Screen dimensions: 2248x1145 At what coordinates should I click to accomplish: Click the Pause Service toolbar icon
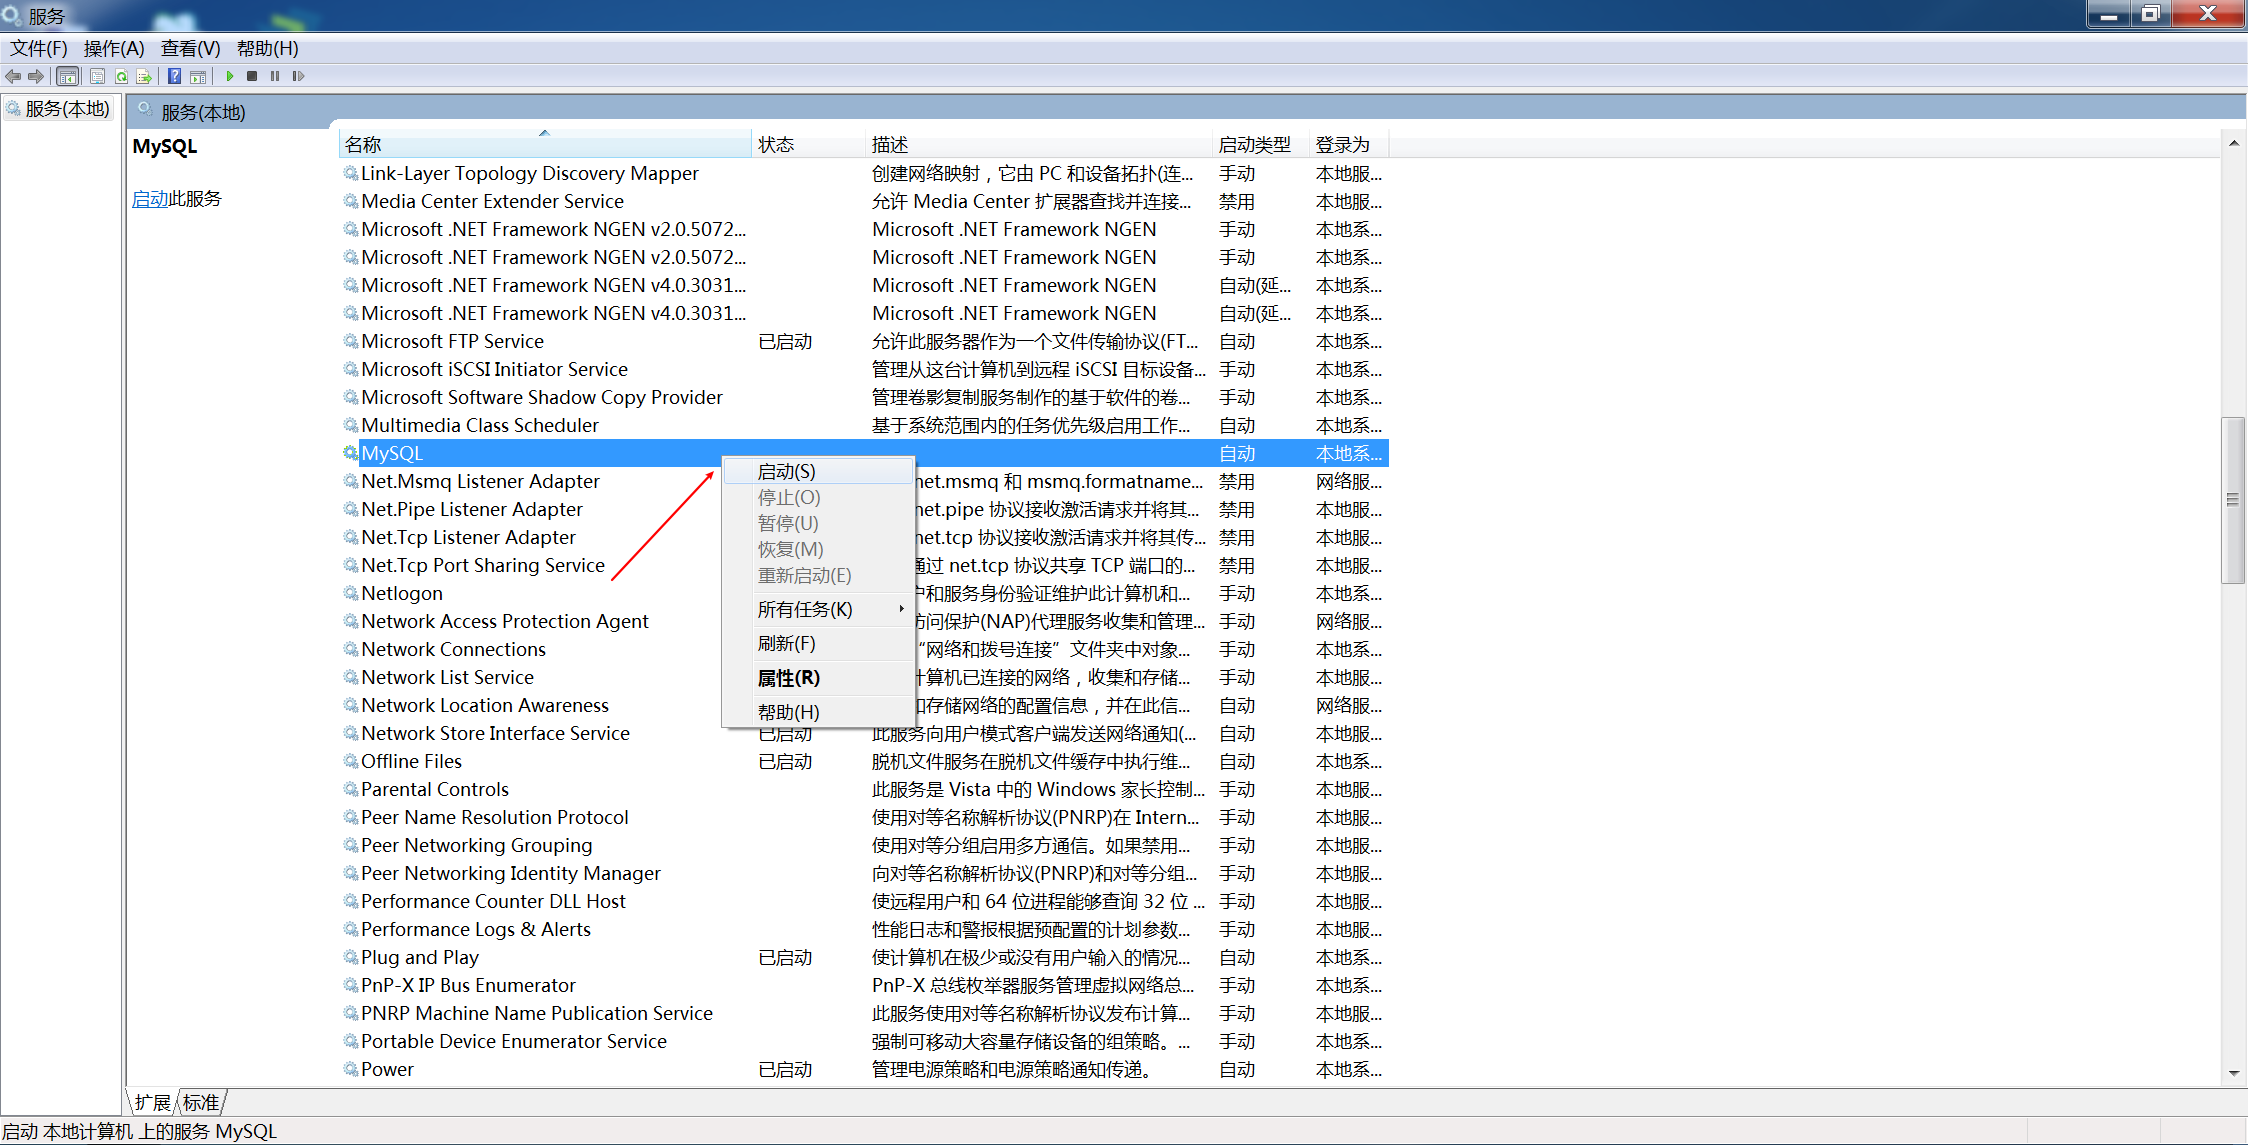pyautogui.click(x=275, y=76)
